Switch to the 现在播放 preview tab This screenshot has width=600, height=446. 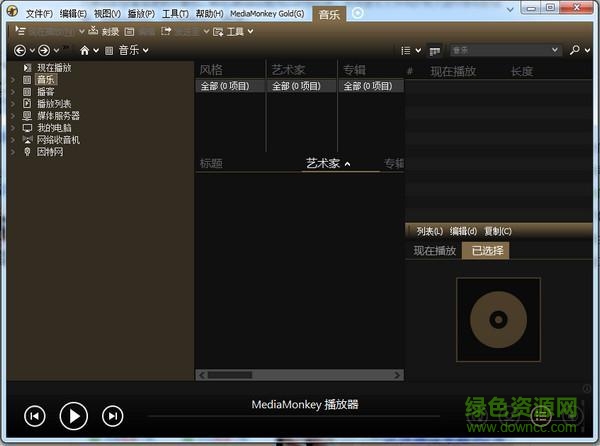(435, 250)
